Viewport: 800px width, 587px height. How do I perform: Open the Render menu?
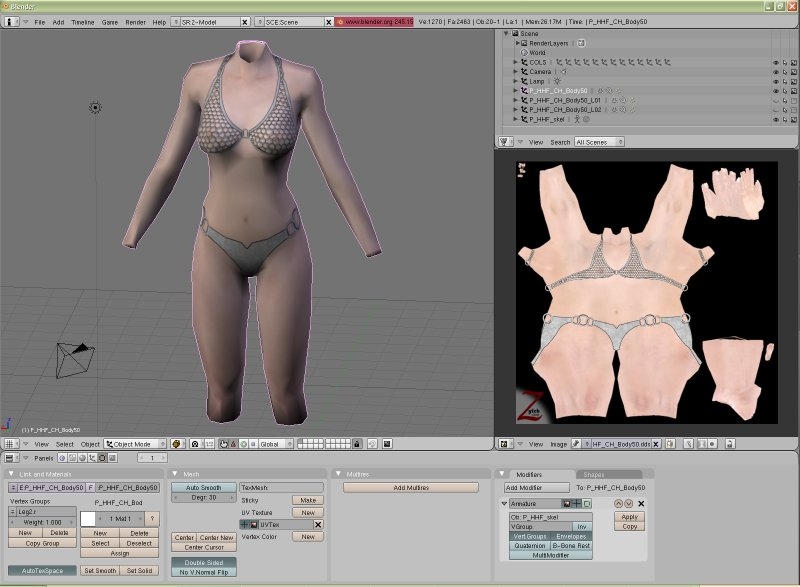pyautogui.click(x=135, y=21)
